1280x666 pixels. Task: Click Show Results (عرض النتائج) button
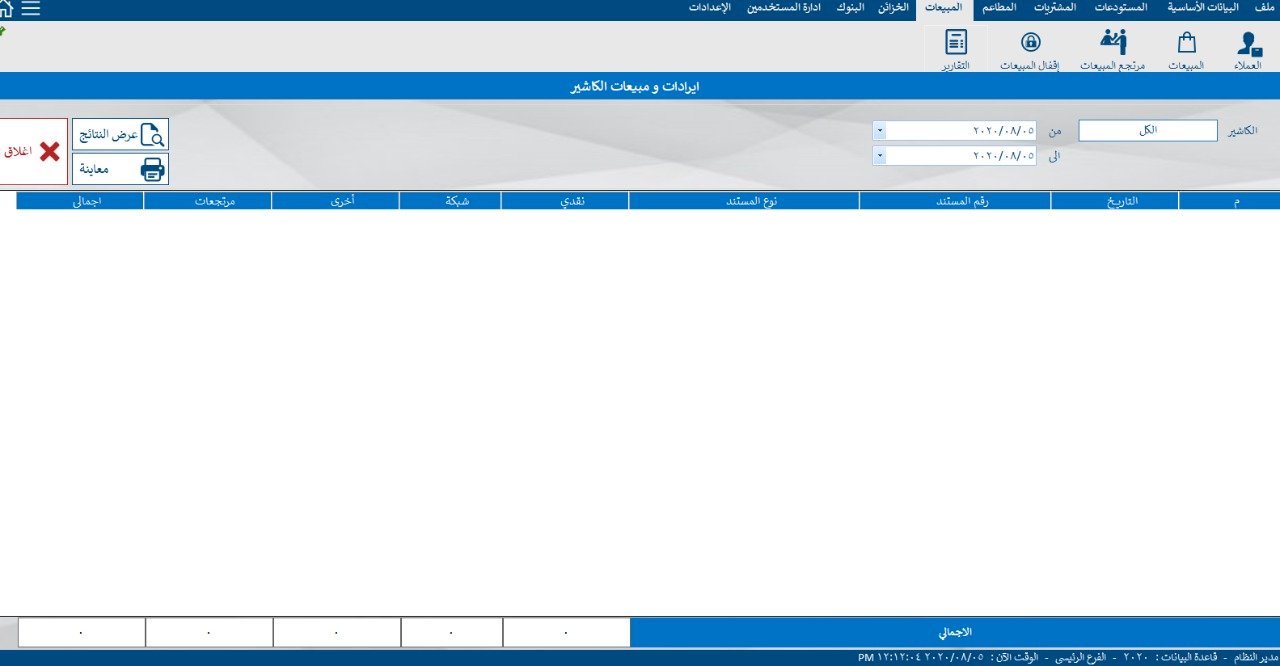pyautogui.click(x=120, y=134)
